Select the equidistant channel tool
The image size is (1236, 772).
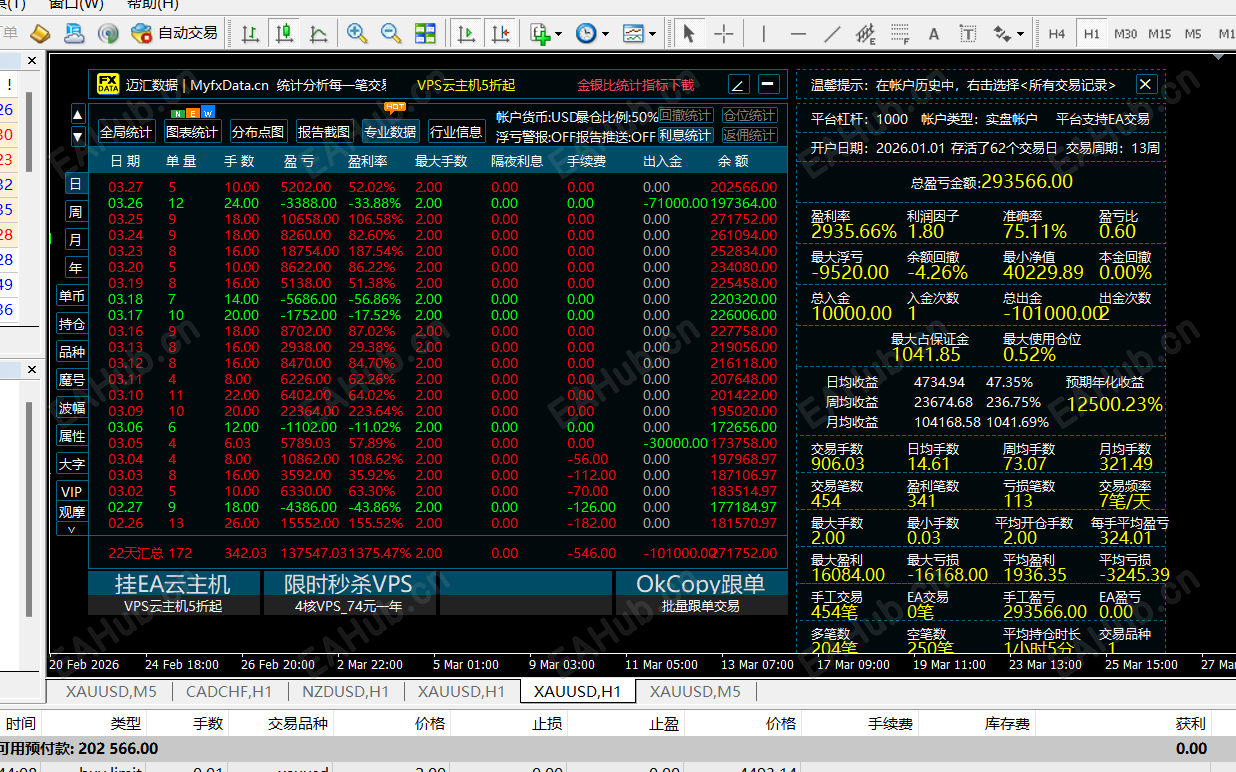866,33
